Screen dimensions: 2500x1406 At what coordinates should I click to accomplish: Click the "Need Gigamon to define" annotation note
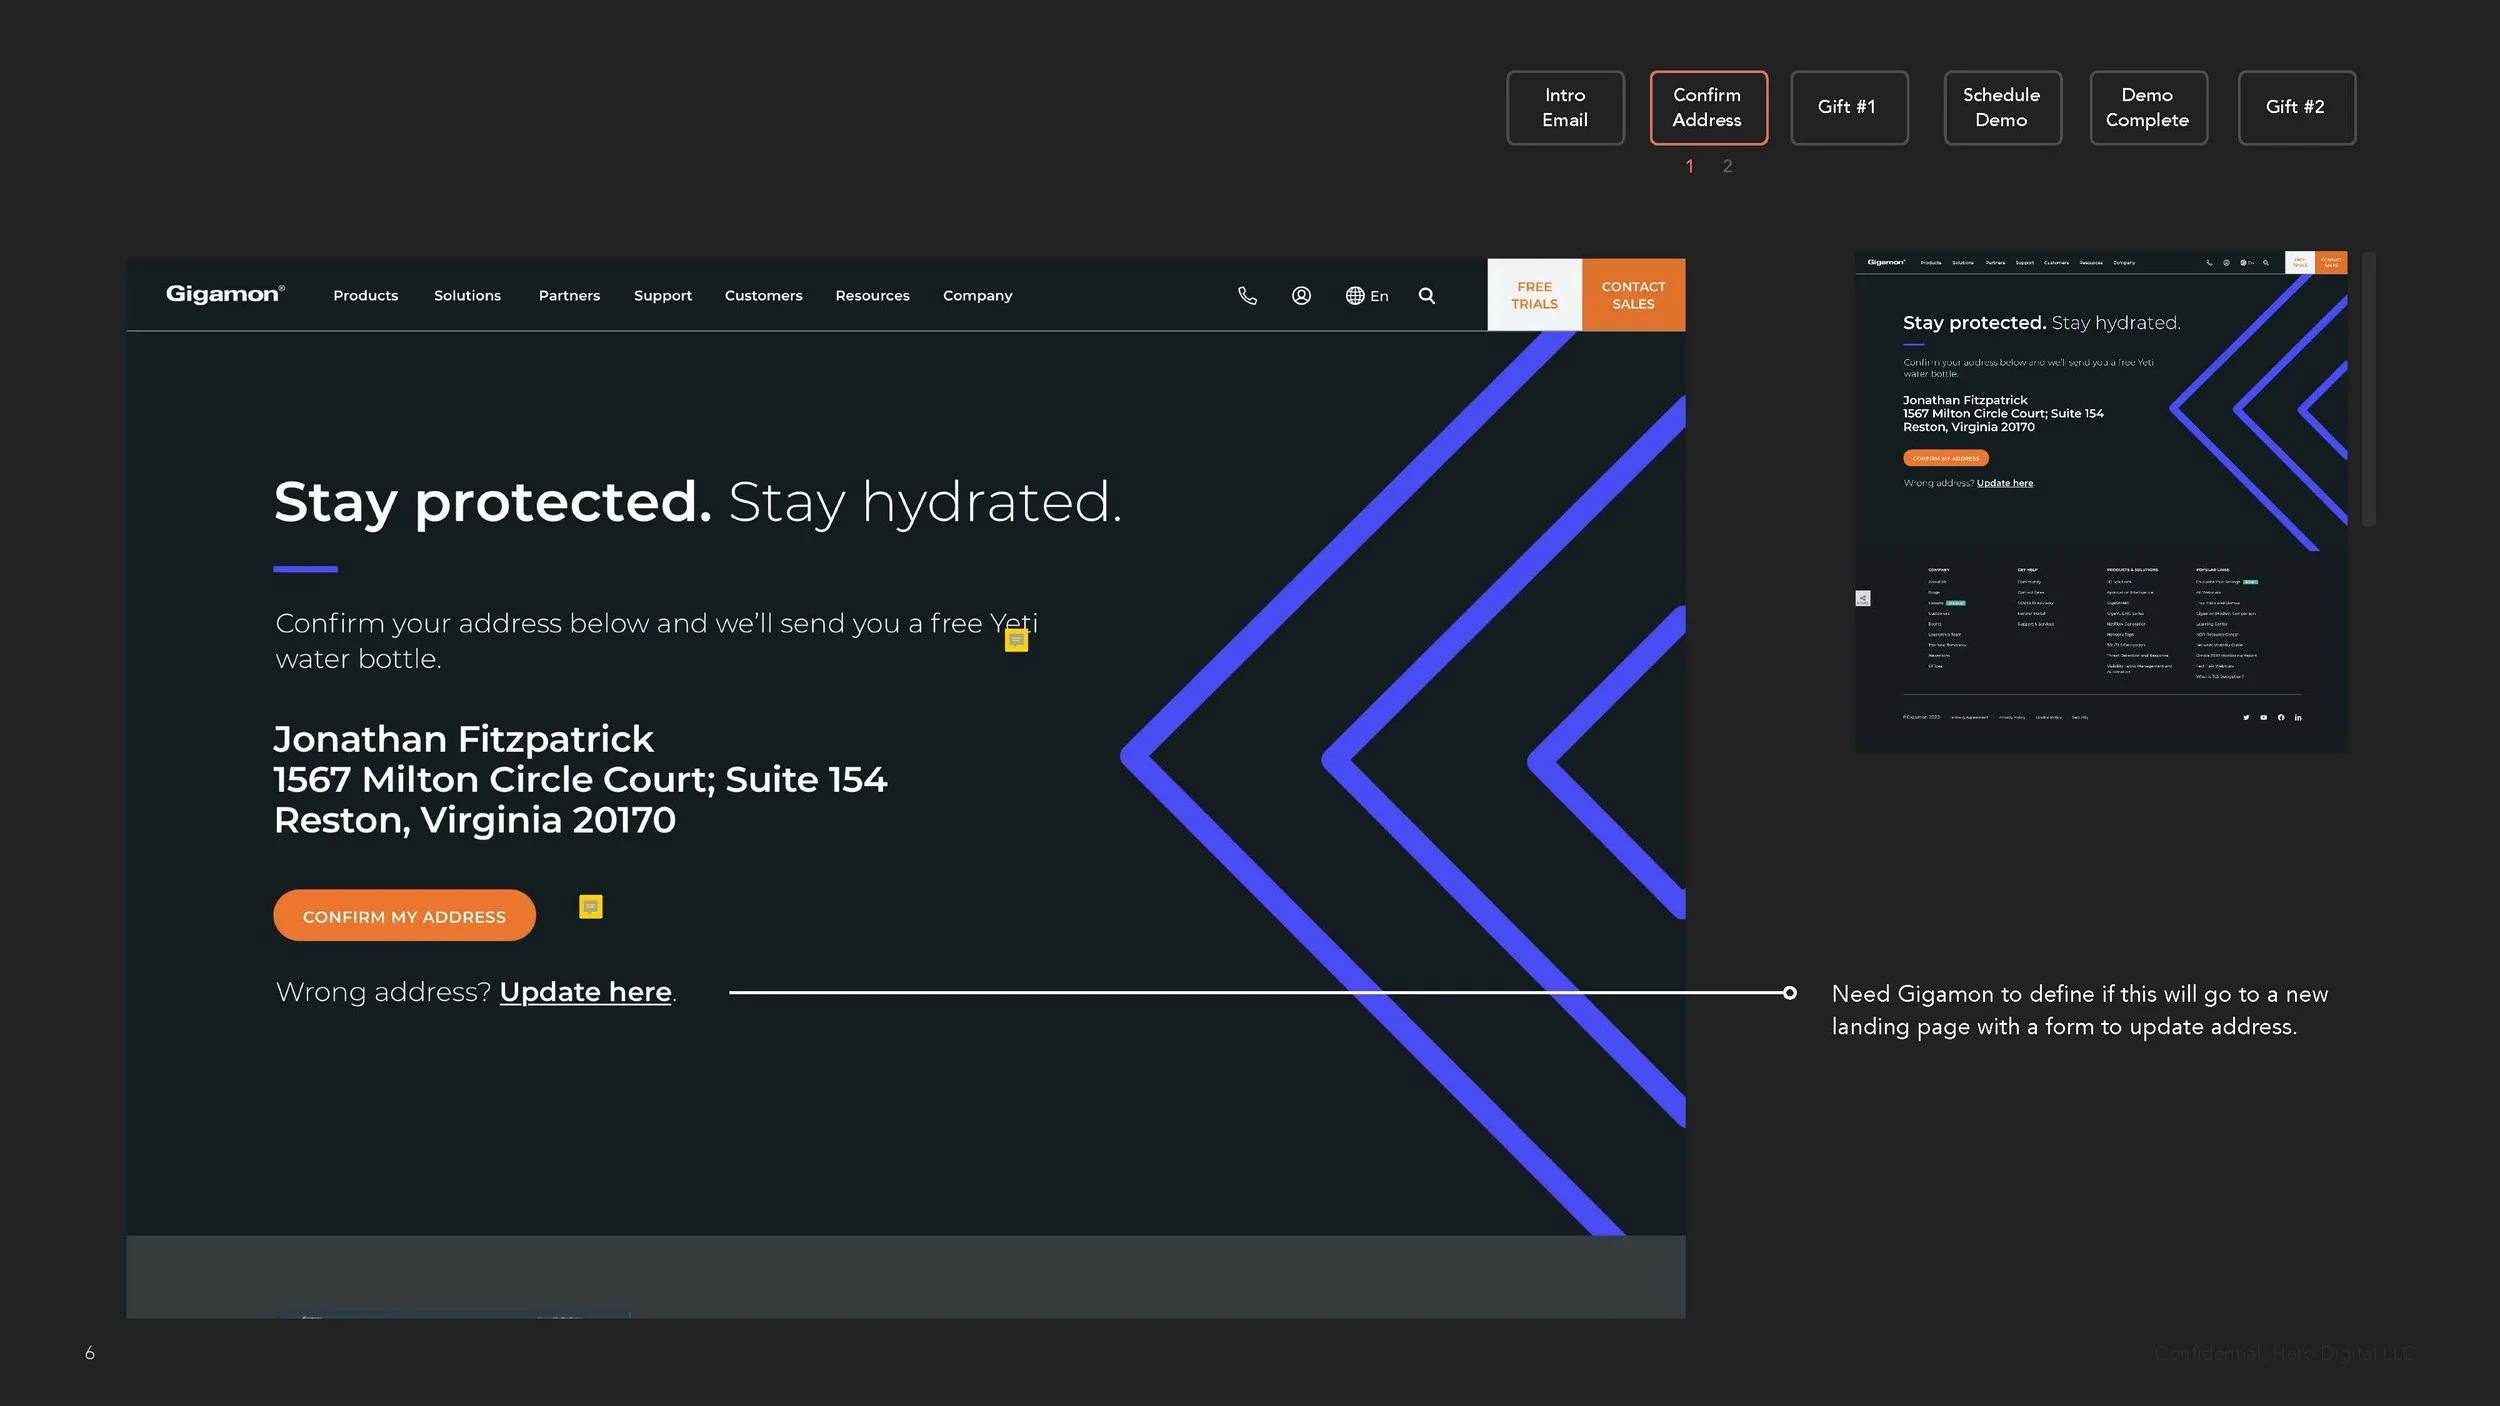(2080, 1010)
